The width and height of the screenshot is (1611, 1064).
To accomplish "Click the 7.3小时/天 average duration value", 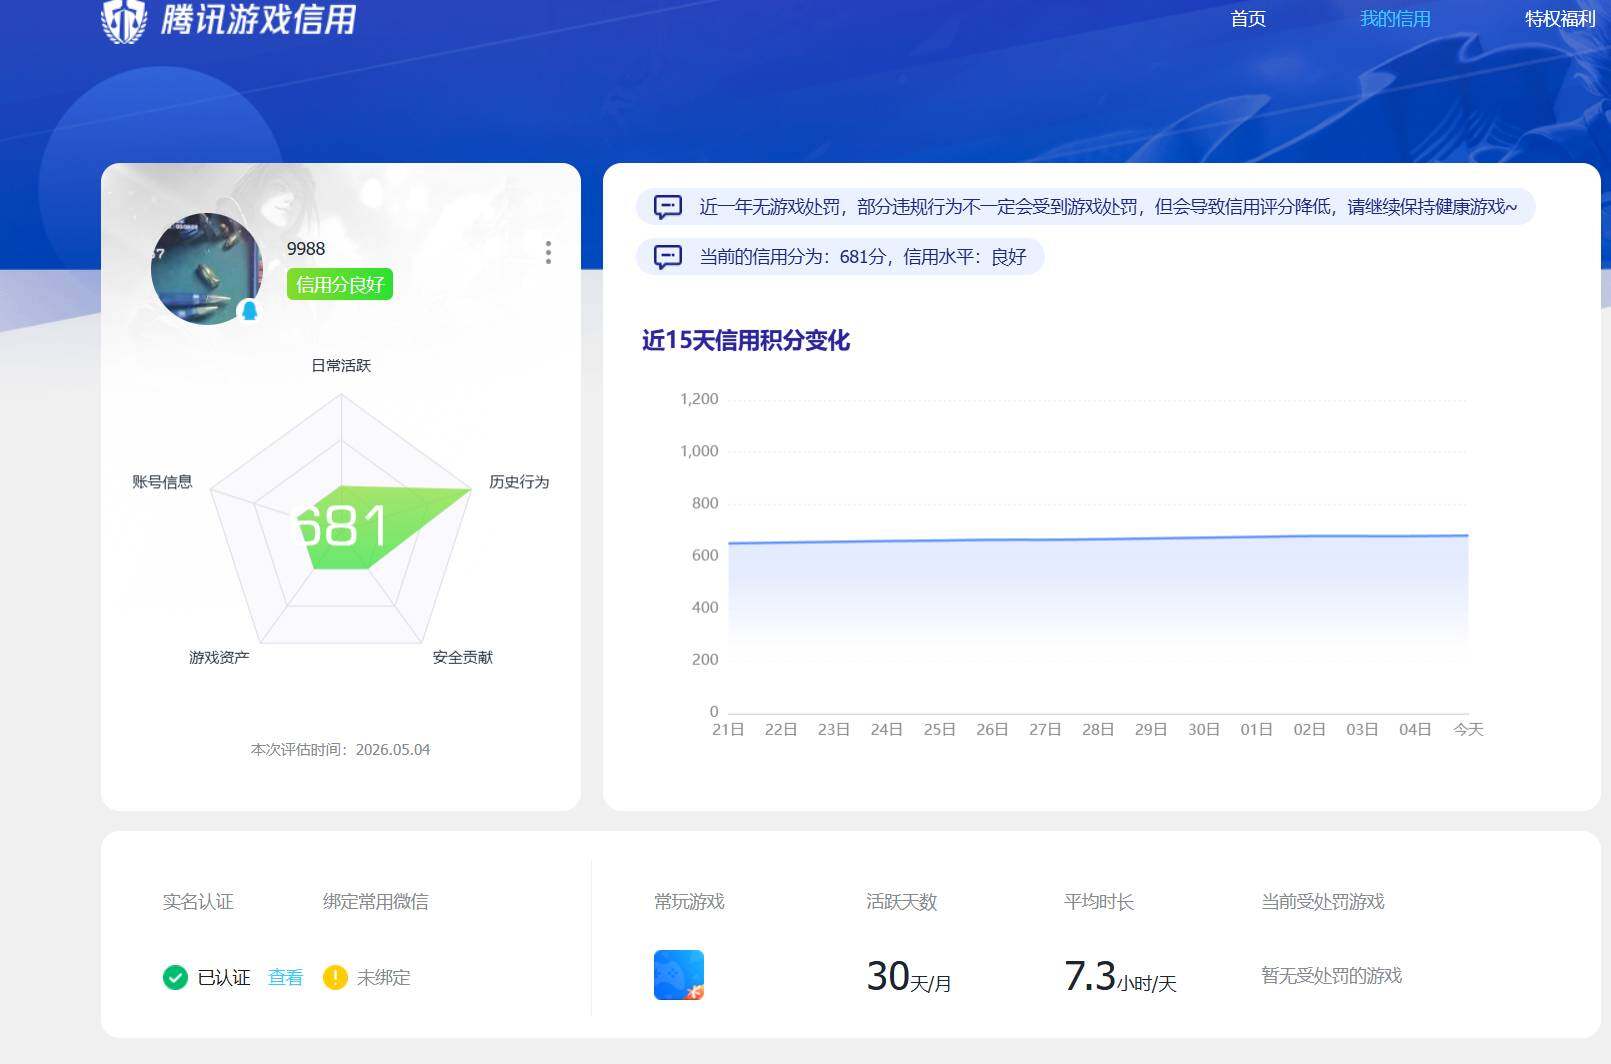I will click(x=1120, y=976).
